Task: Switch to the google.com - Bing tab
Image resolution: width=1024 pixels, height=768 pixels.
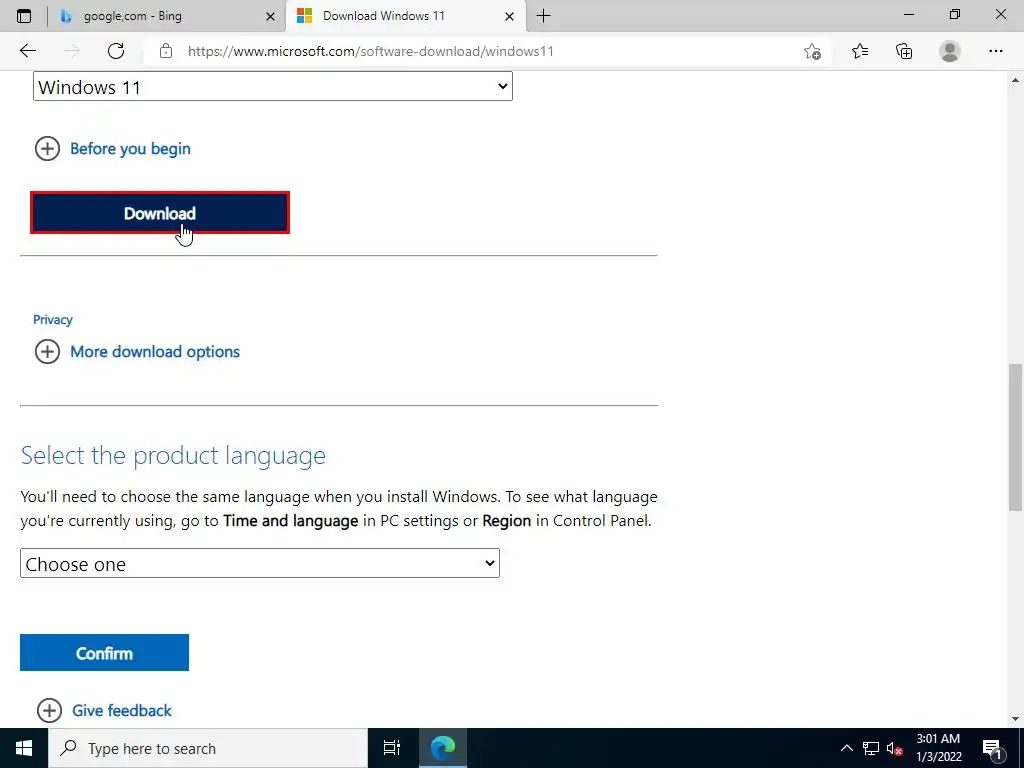Action: click(168, 16)
